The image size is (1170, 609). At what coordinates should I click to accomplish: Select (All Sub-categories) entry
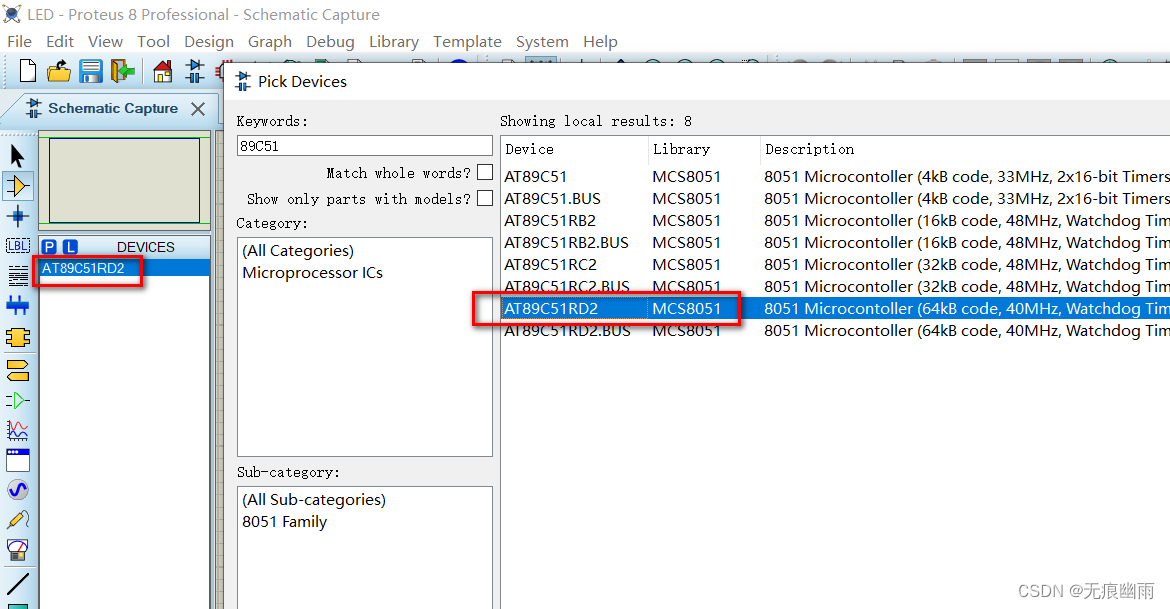313,499
